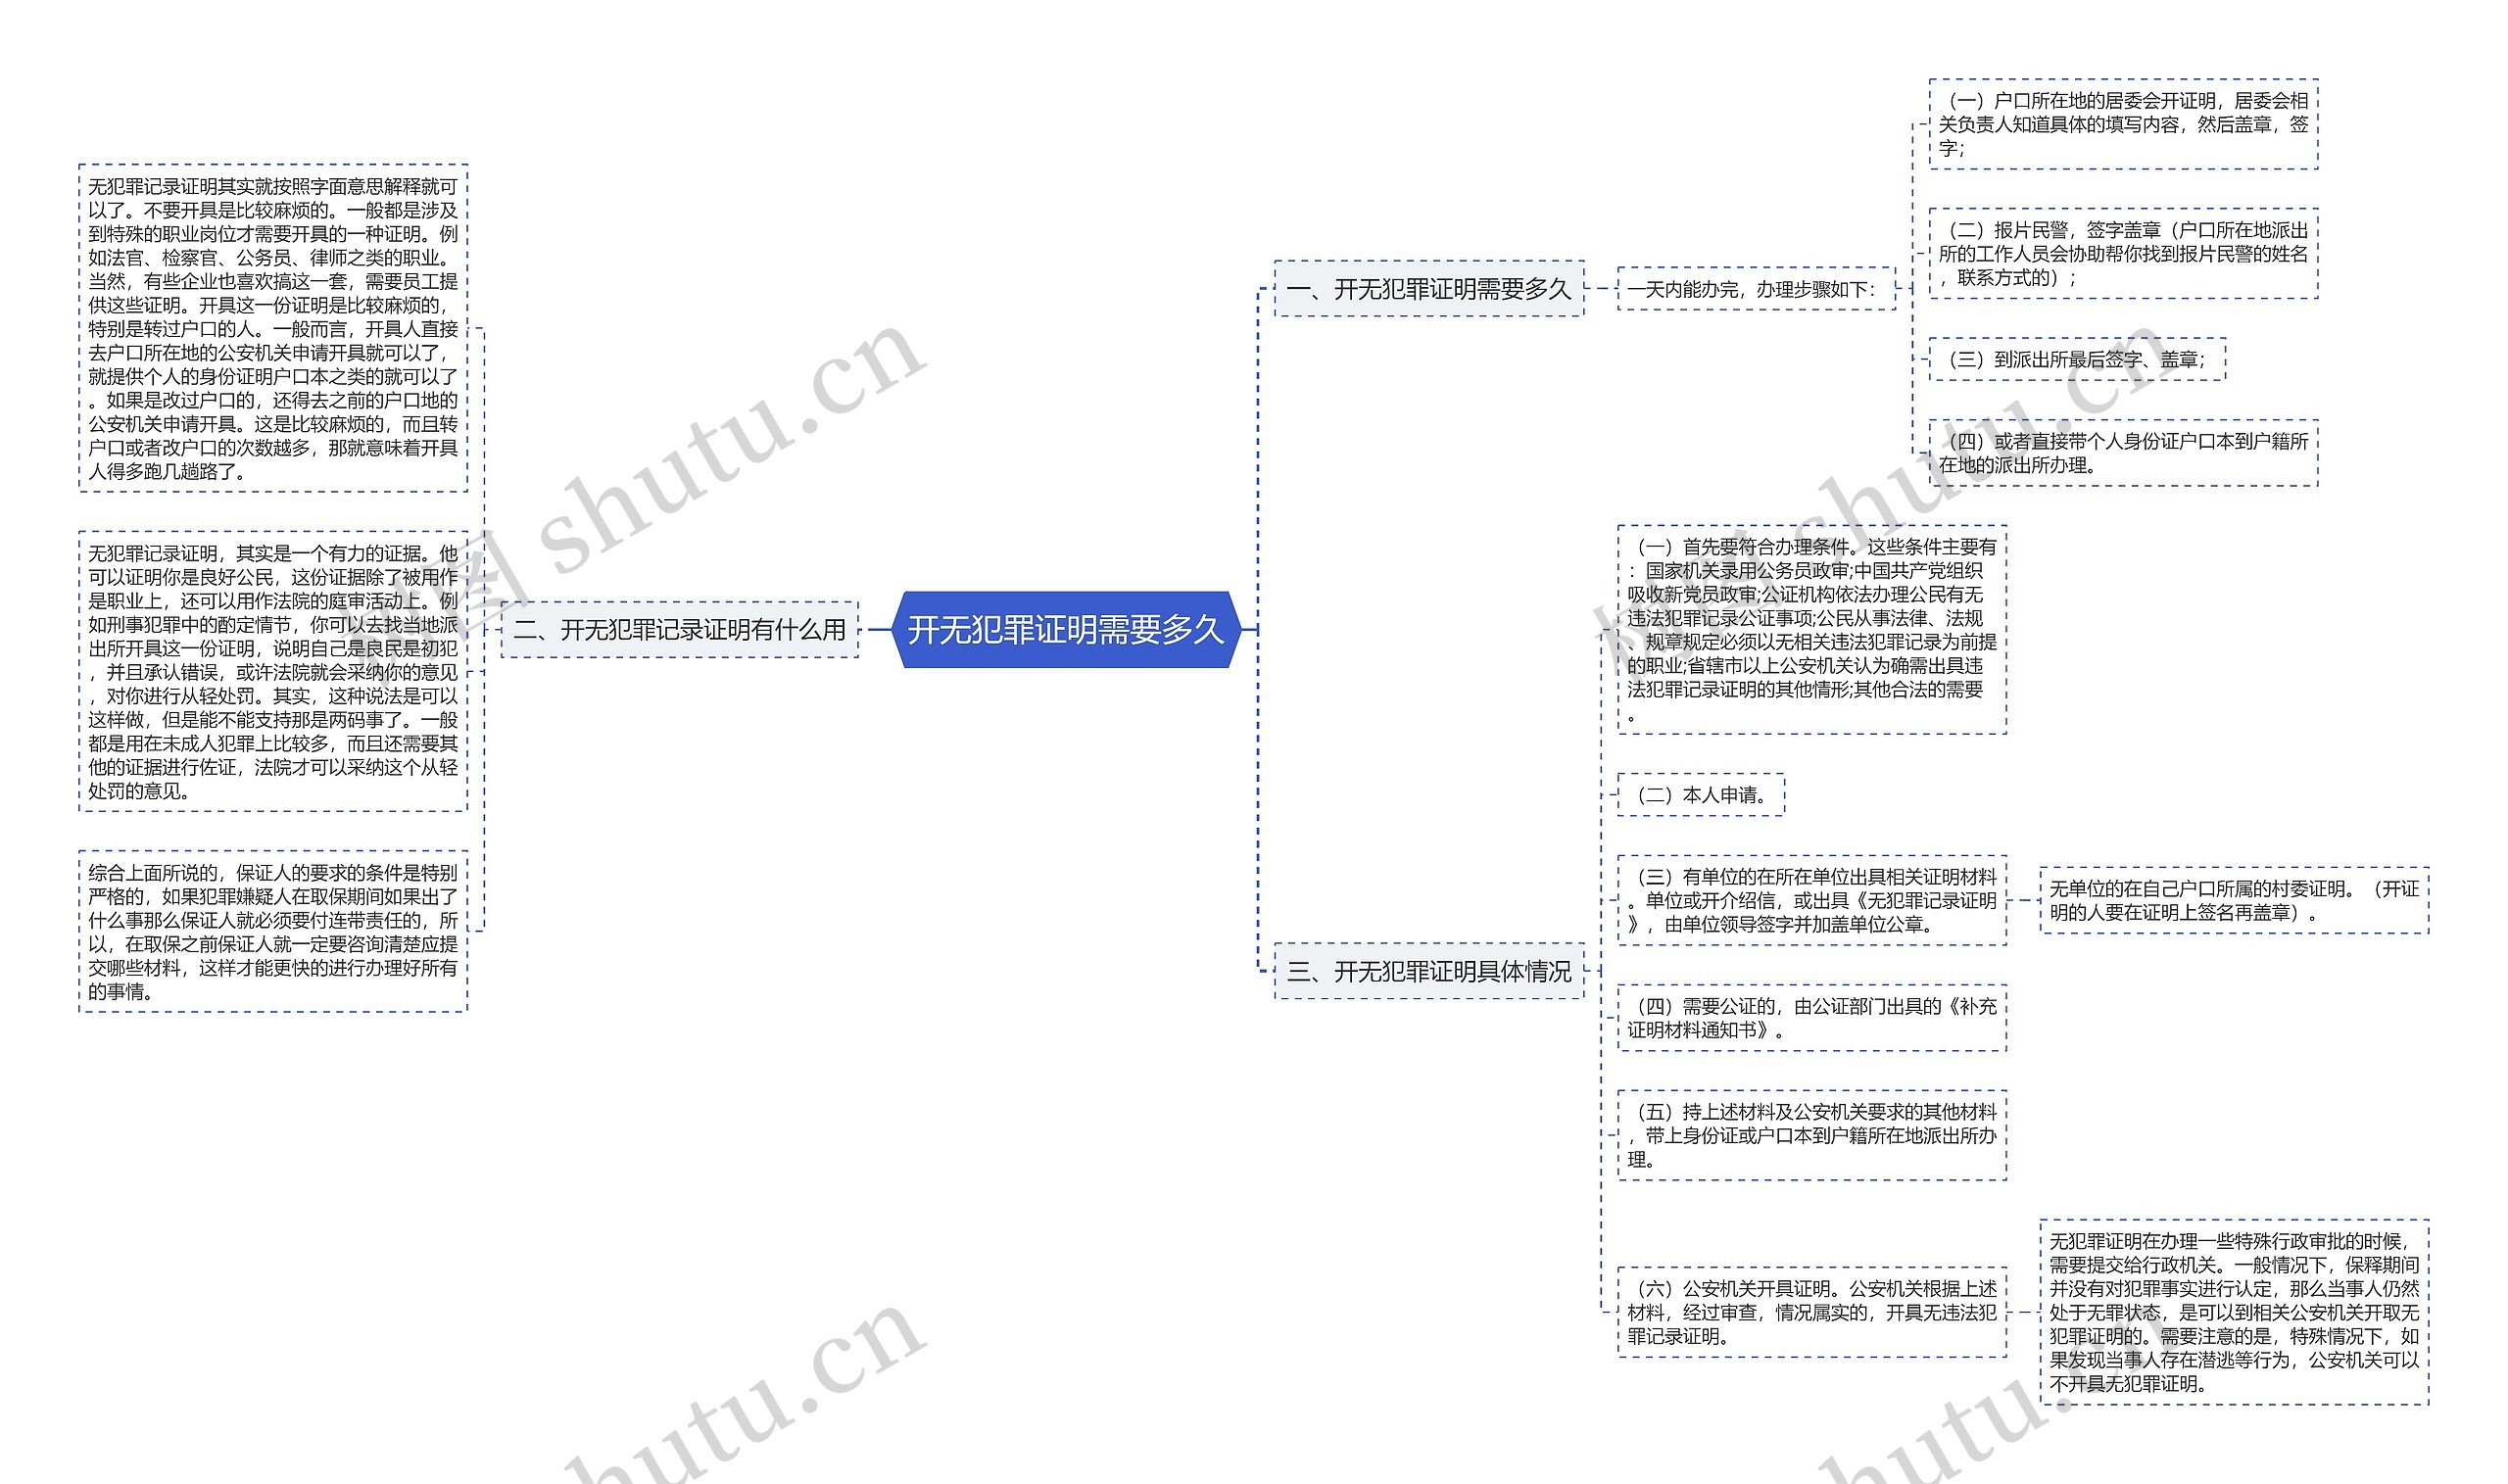
Task: Select the central node 开无犯罪证明需要多久
Action: [x=1066, y=630]
